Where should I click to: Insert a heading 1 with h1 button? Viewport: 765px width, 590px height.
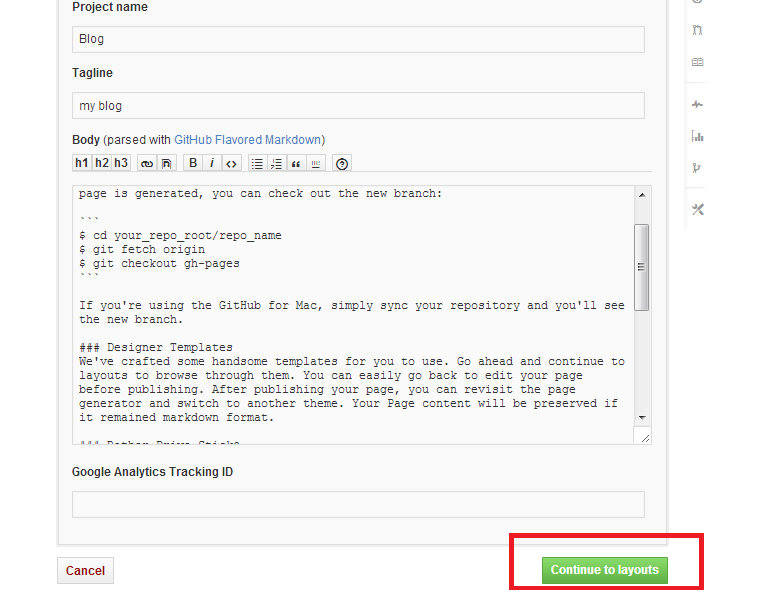[x=81, y=163]
